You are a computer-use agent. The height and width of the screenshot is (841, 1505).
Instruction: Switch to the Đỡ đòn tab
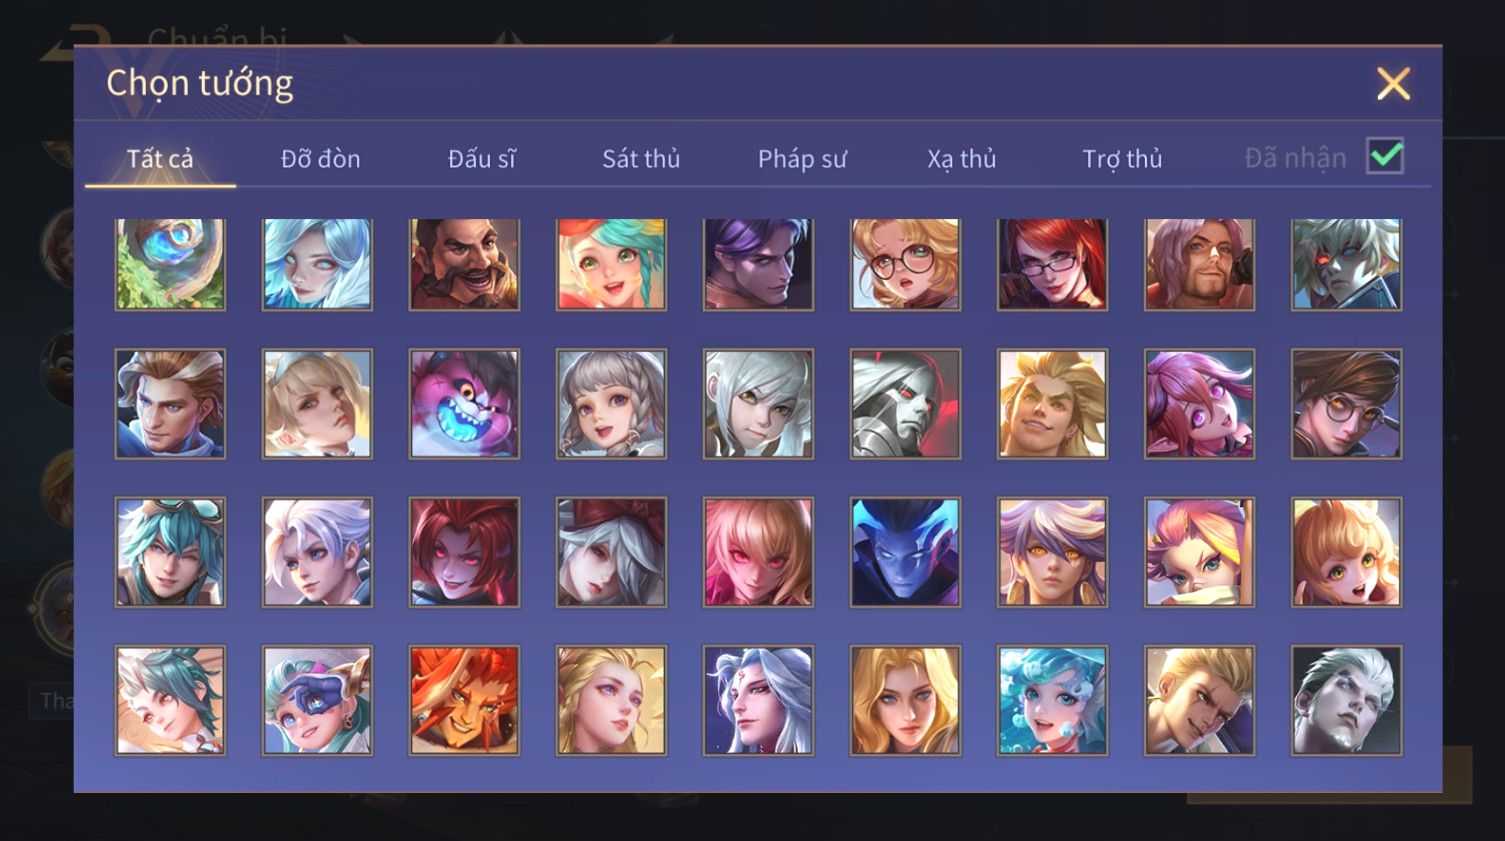[320, 159]
